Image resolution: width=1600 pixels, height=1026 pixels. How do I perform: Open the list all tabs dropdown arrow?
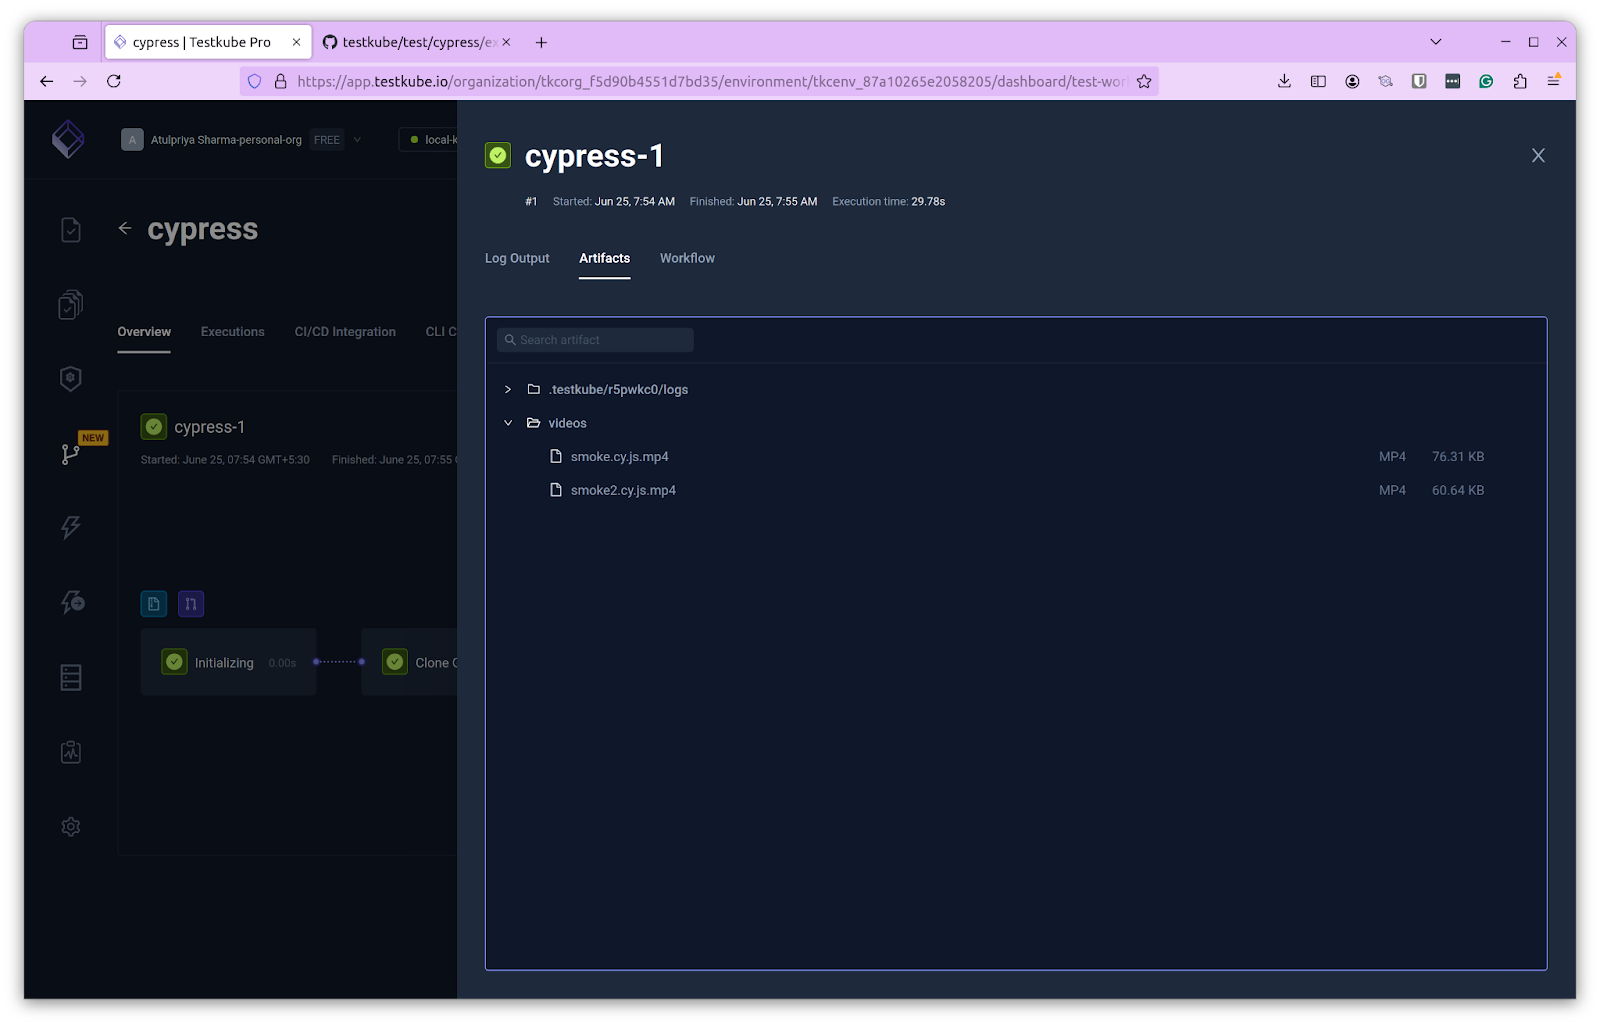(1436, 42)
